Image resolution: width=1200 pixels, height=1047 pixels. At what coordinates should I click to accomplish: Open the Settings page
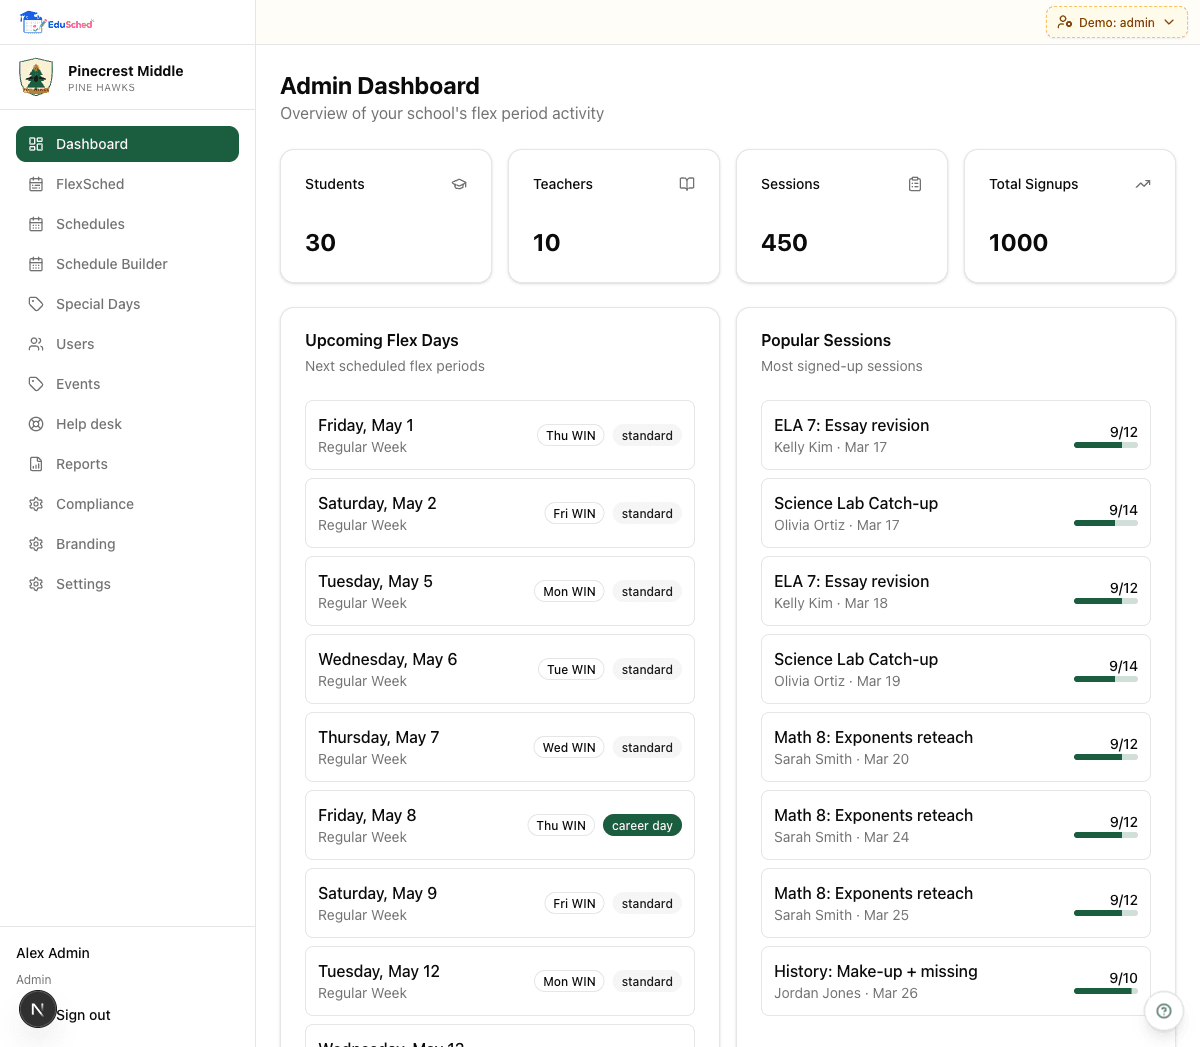127,584
